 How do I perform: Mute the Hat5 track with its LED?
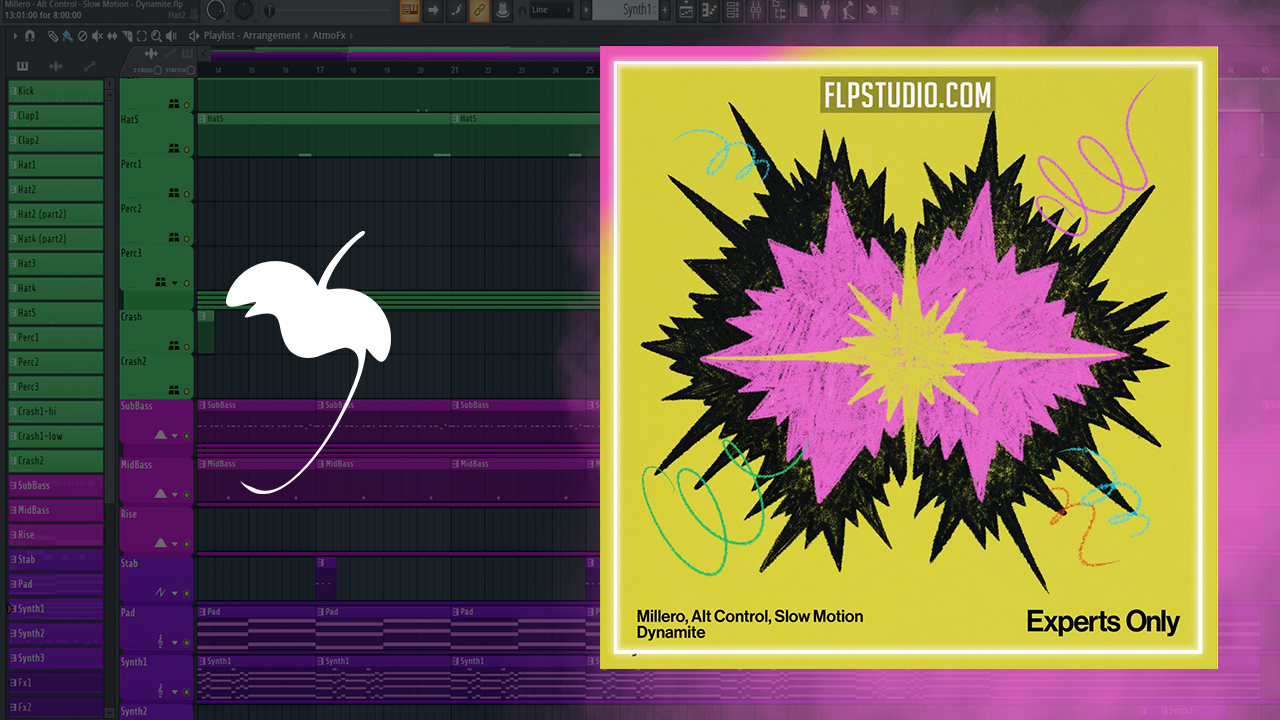coord(186,148)
